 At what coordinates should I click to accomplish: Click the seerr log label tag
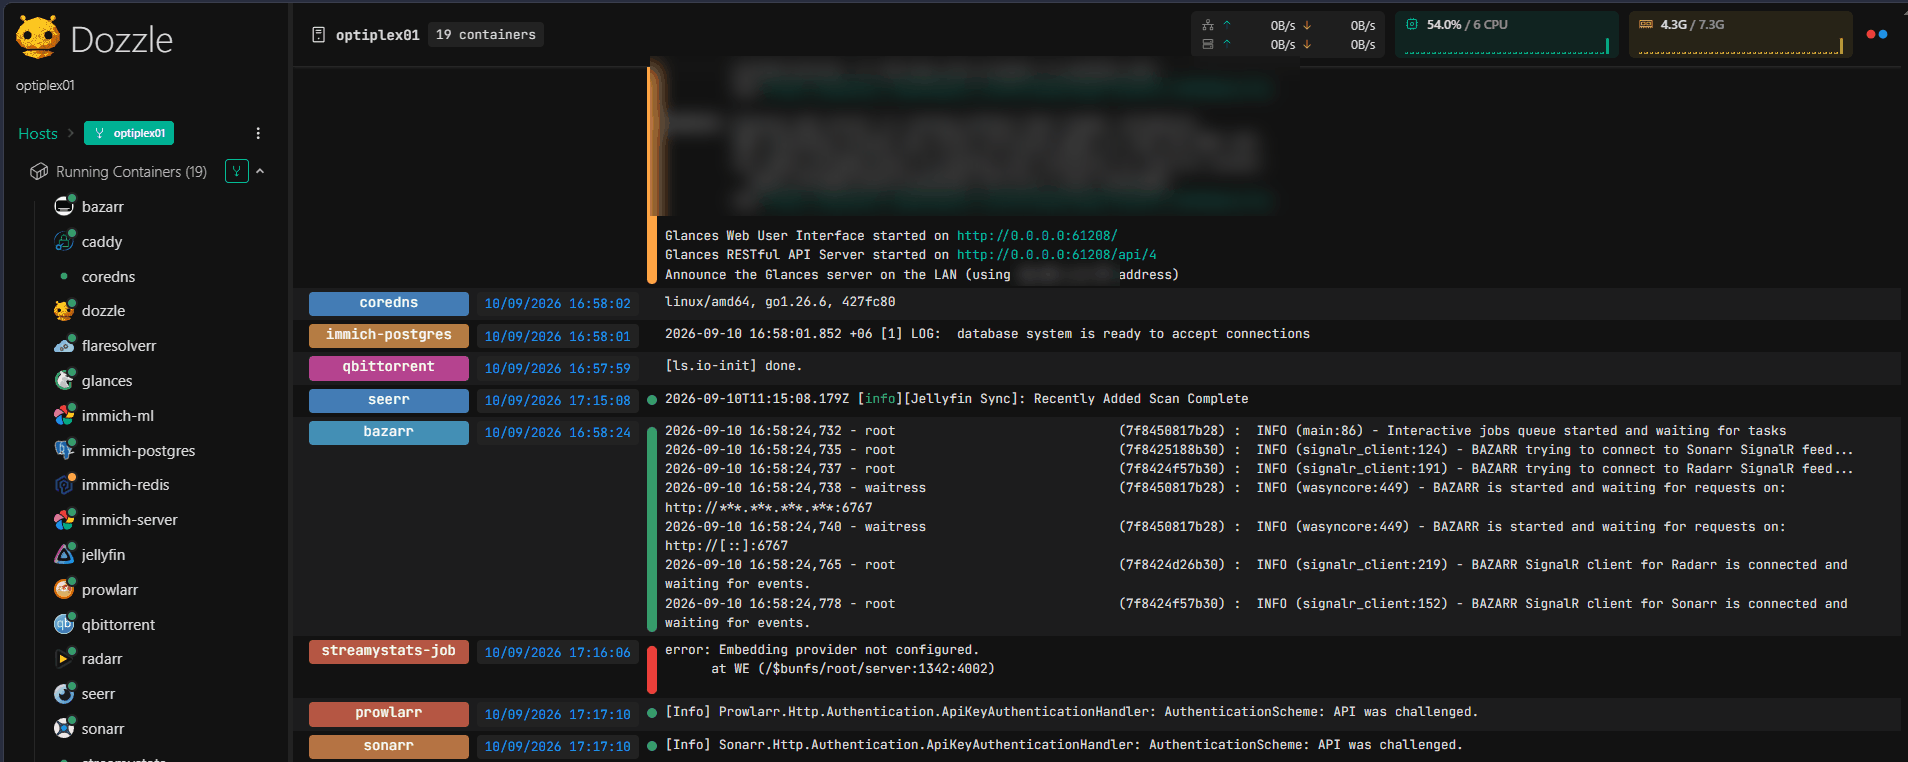pyautogui.click(x=389, y=400)
